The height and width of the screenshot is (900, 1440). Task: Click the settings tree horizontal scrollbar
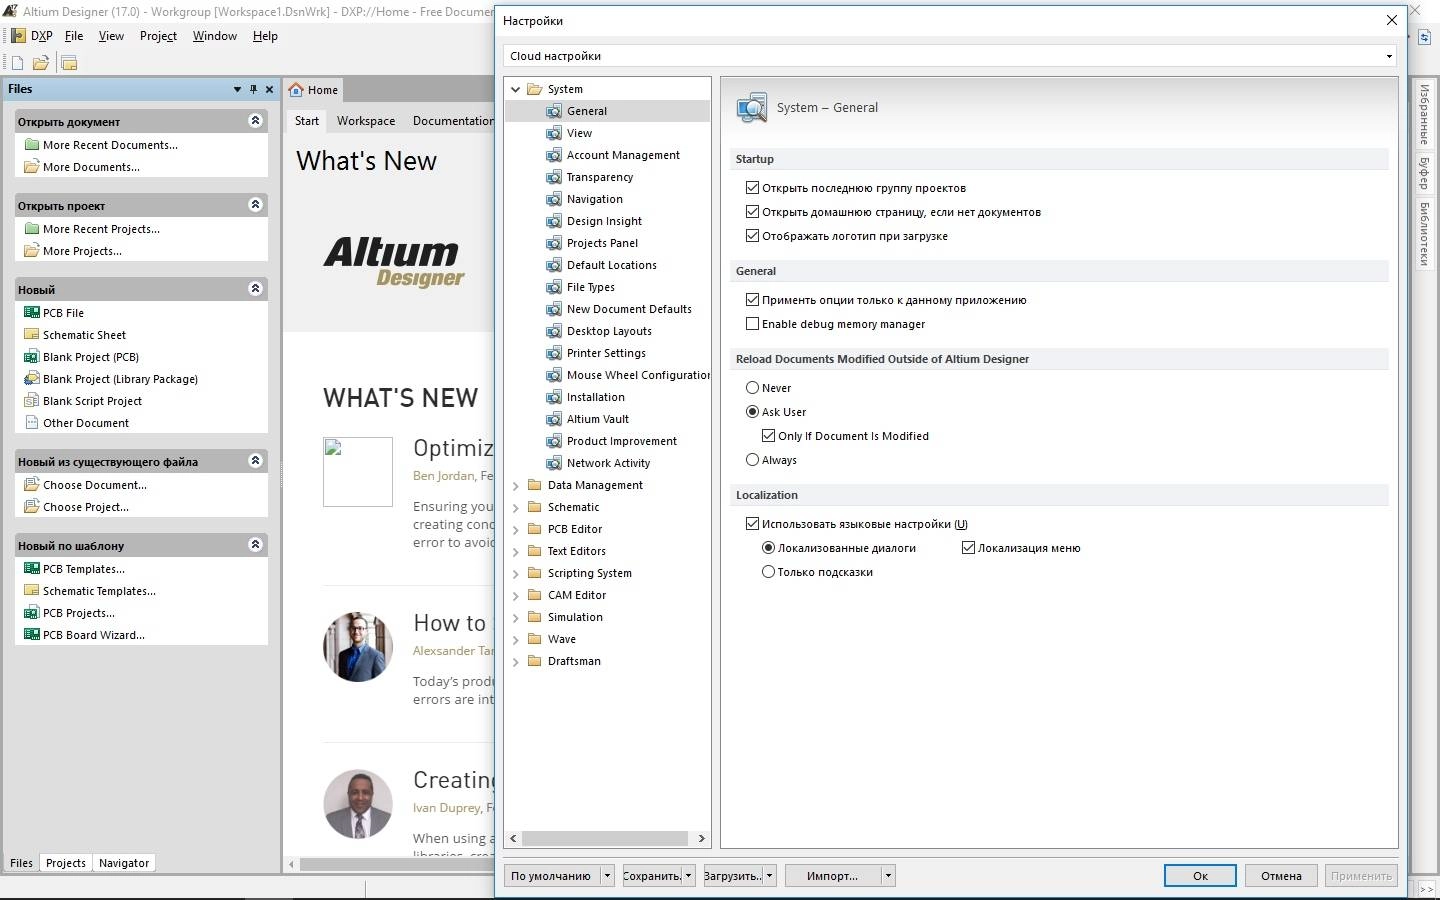click(x=605, y=838)
